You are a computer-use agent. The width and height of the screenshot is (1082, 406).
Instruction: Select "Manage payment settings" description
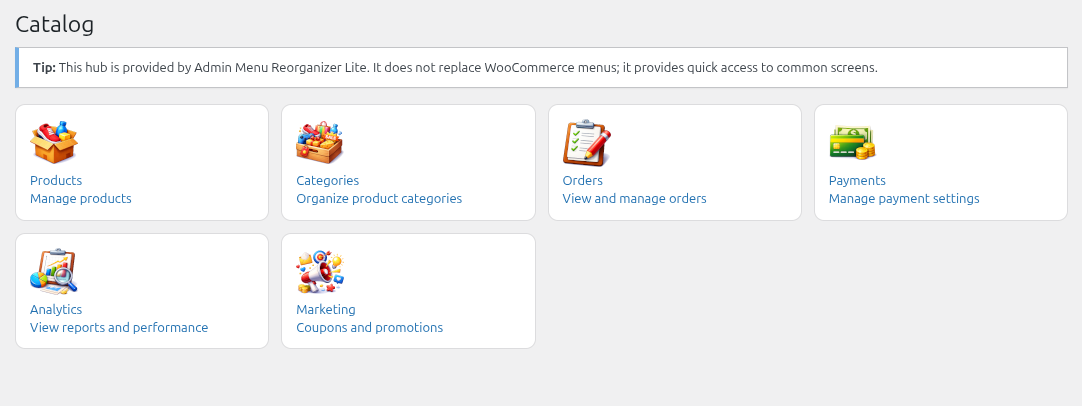(x=904, y=199)
